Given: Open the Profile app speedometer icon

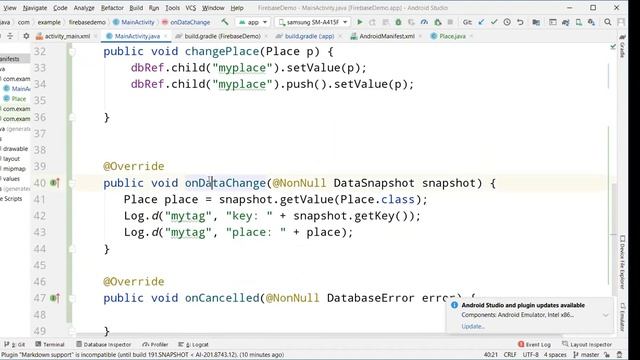Looking at the screenshot, I should [424, 22].
